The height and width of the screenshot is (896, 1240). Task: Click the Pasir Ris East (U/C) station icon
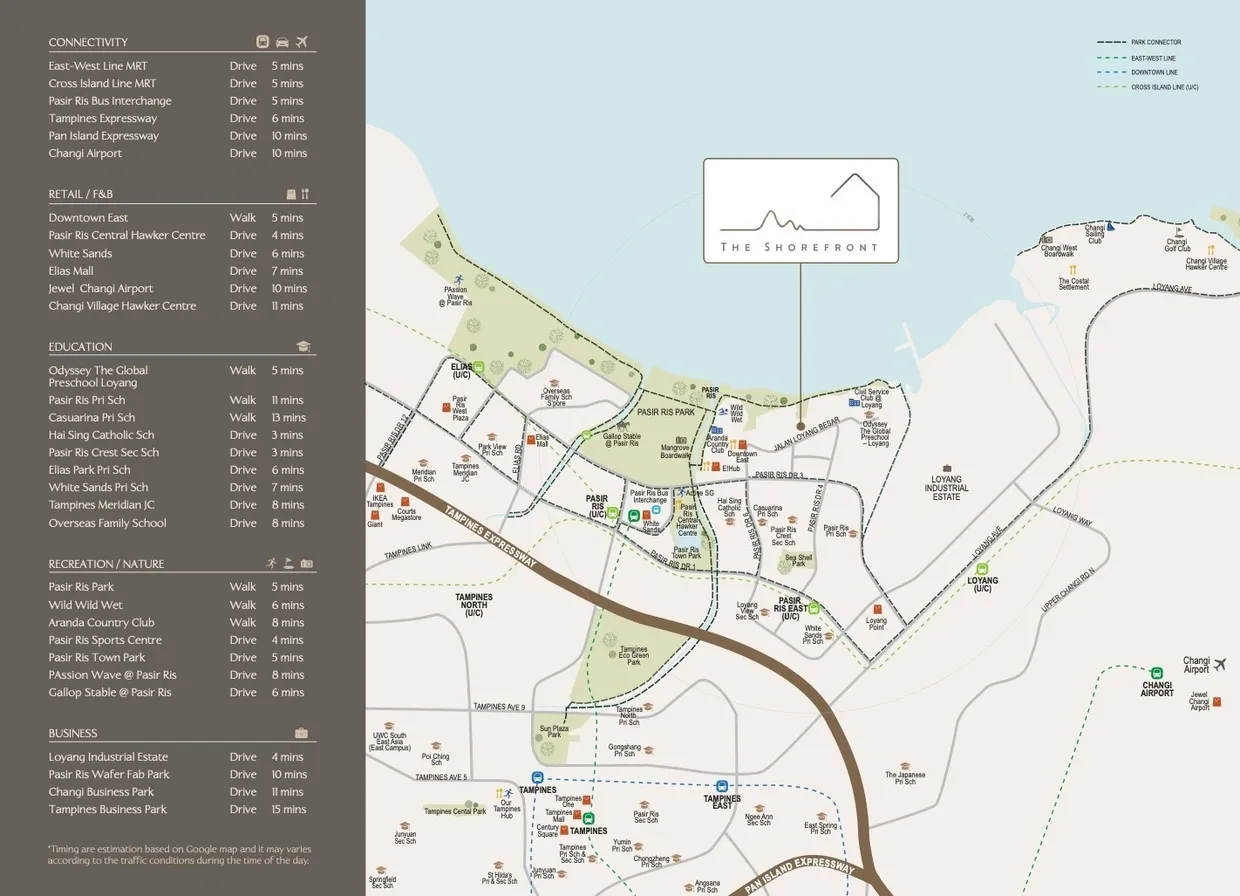coord(814,607)
